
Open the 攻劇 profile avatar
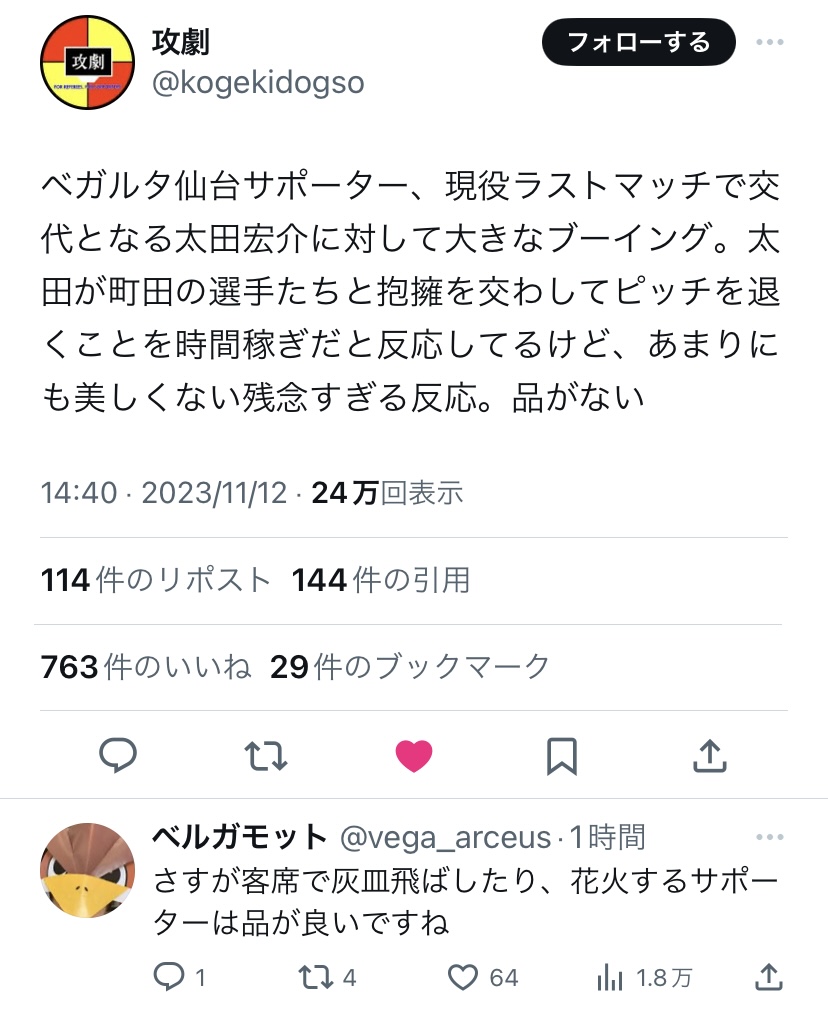click(88, 62)
